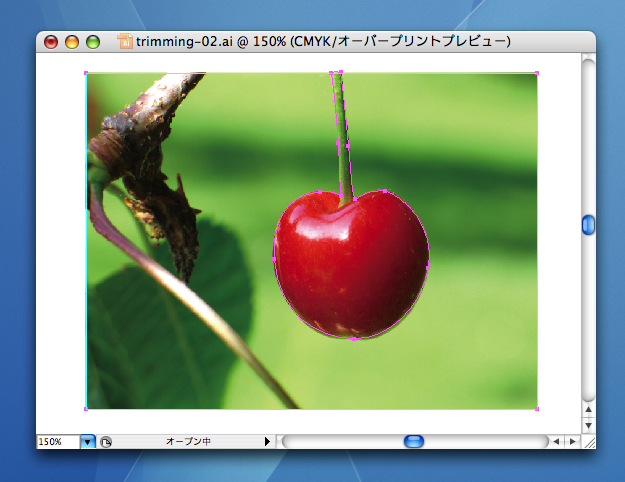Click the Version Cue status icon
The width and height of the screenshot is (625, 482).
pyautogui.click(x=106, y=442)
